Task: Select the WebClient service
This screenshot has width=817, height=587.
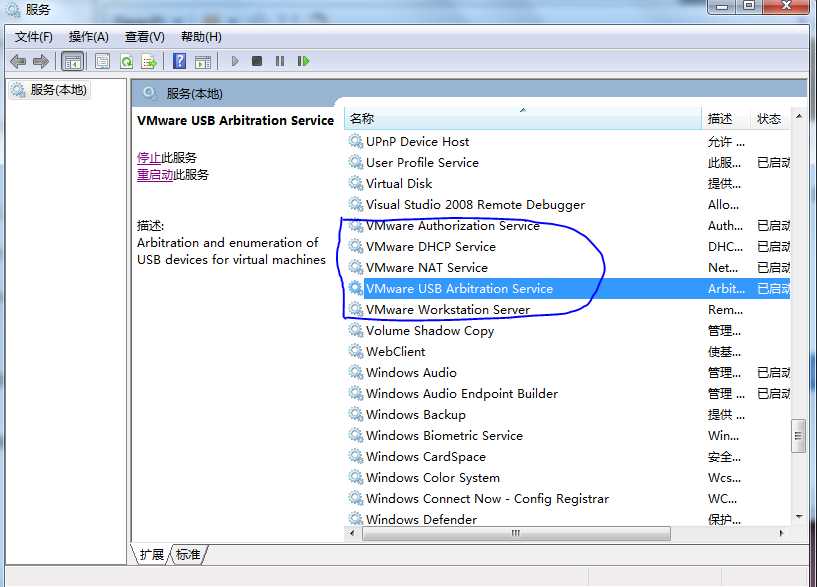Action: tap(567, 352)
